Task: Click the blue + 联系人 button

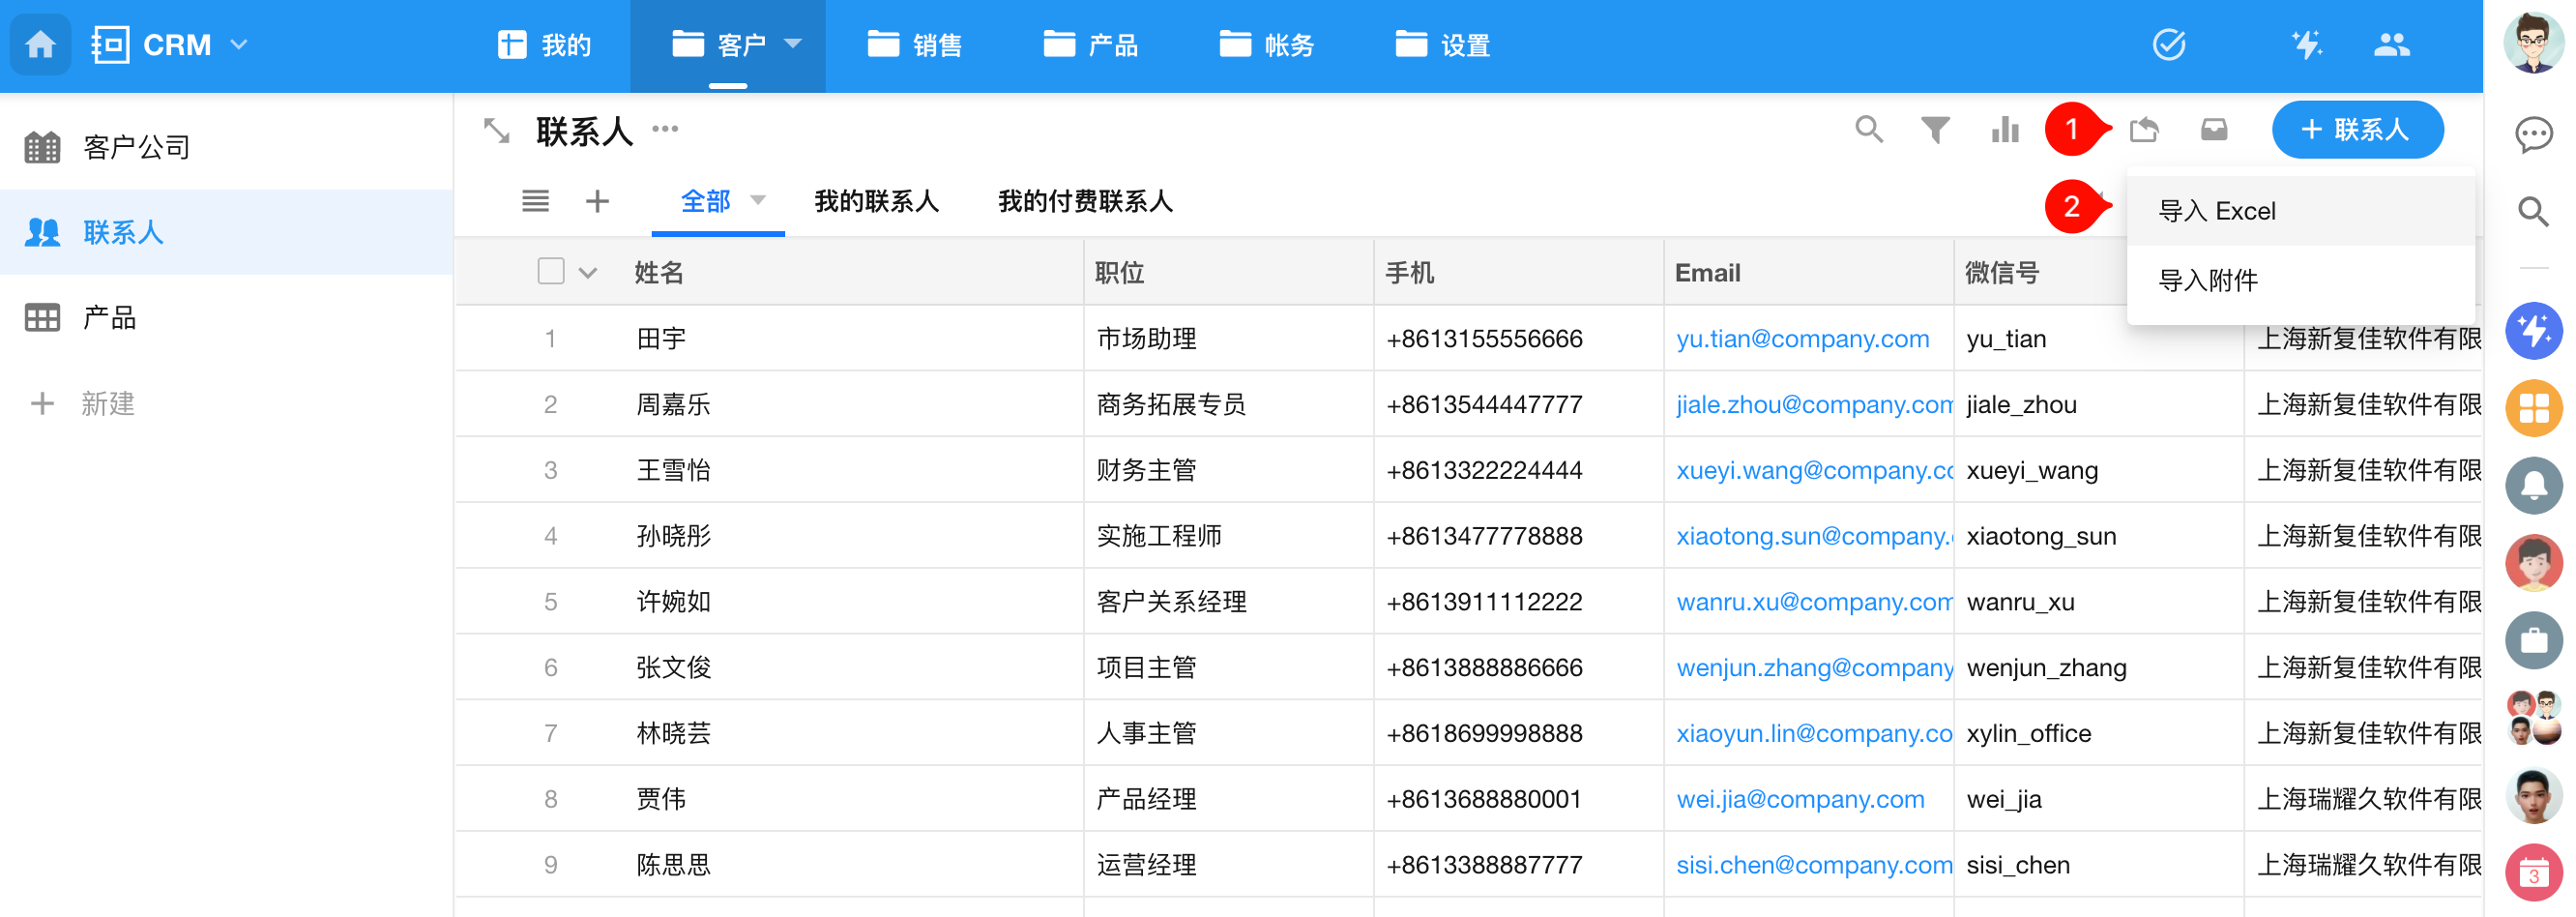Action: click(2357, 130)
